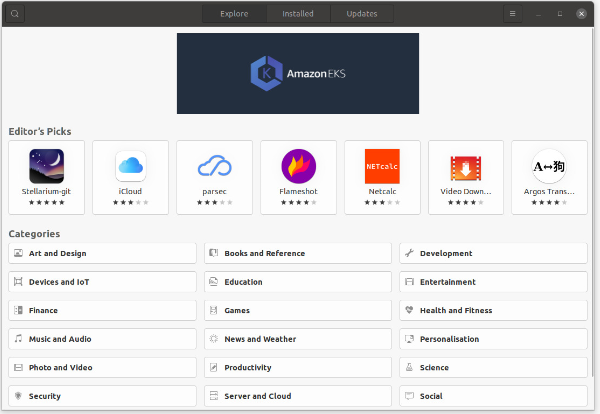Click the Education category icon
The height and width of the screenshot is (414, 600).
coord(214,282)
